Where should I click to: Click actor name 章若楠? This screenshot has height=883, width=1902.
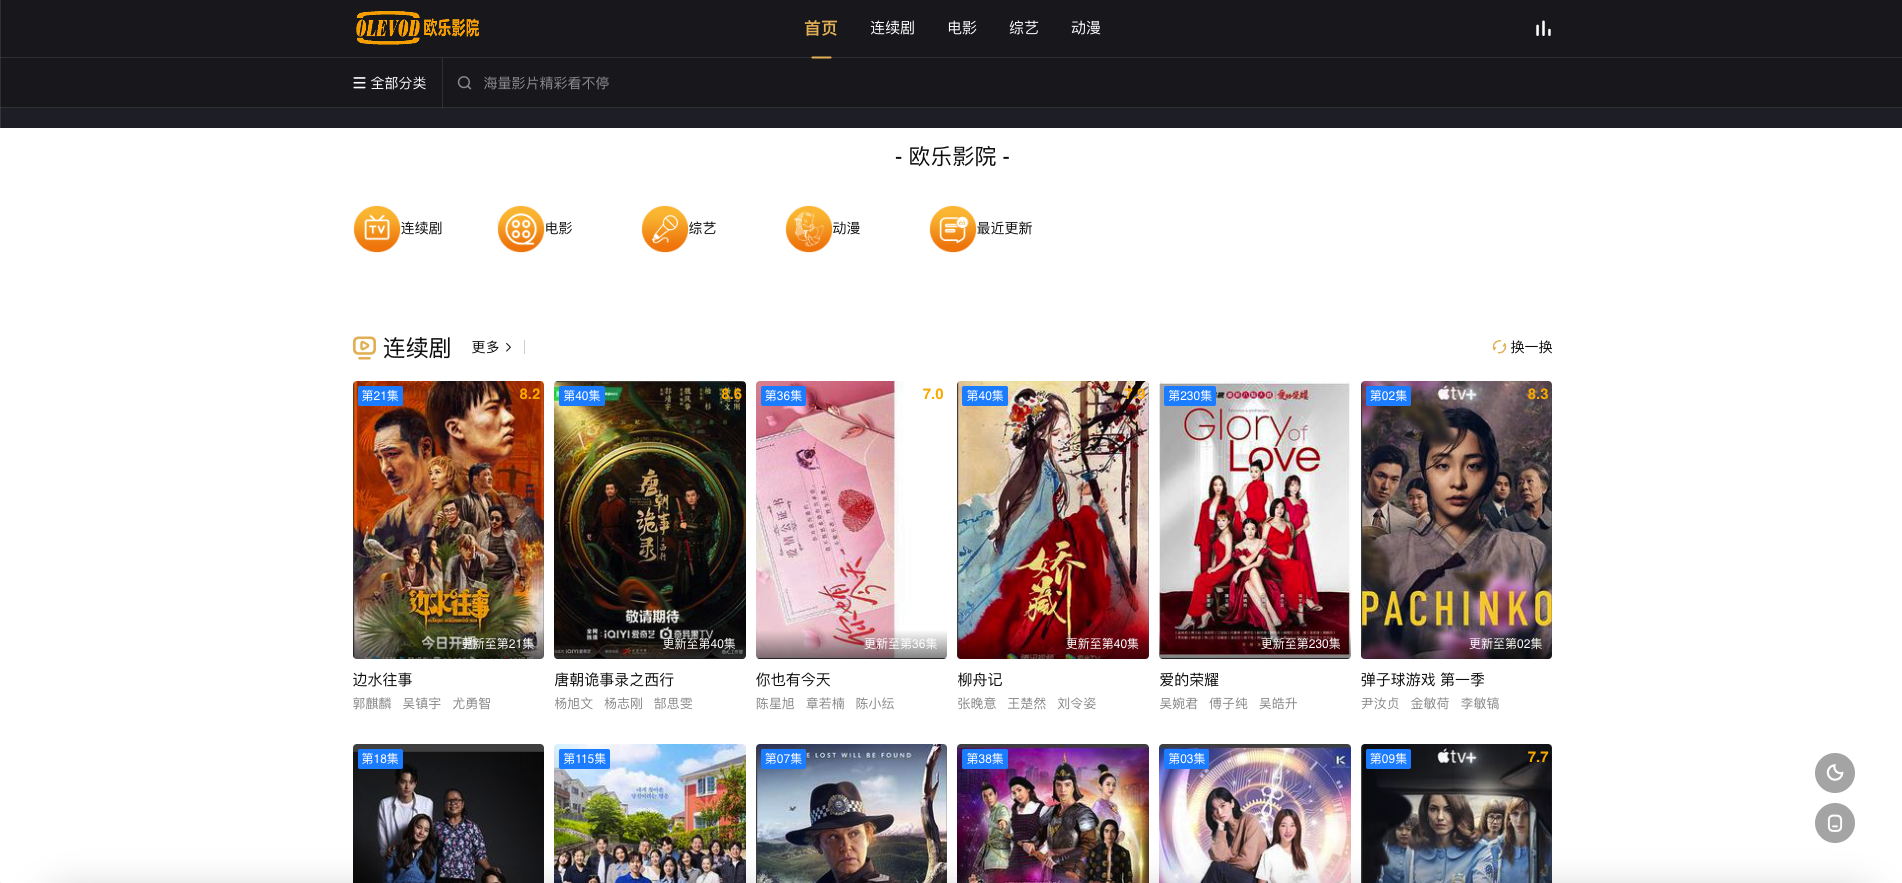pyautogui.click(x=825, y=704)
